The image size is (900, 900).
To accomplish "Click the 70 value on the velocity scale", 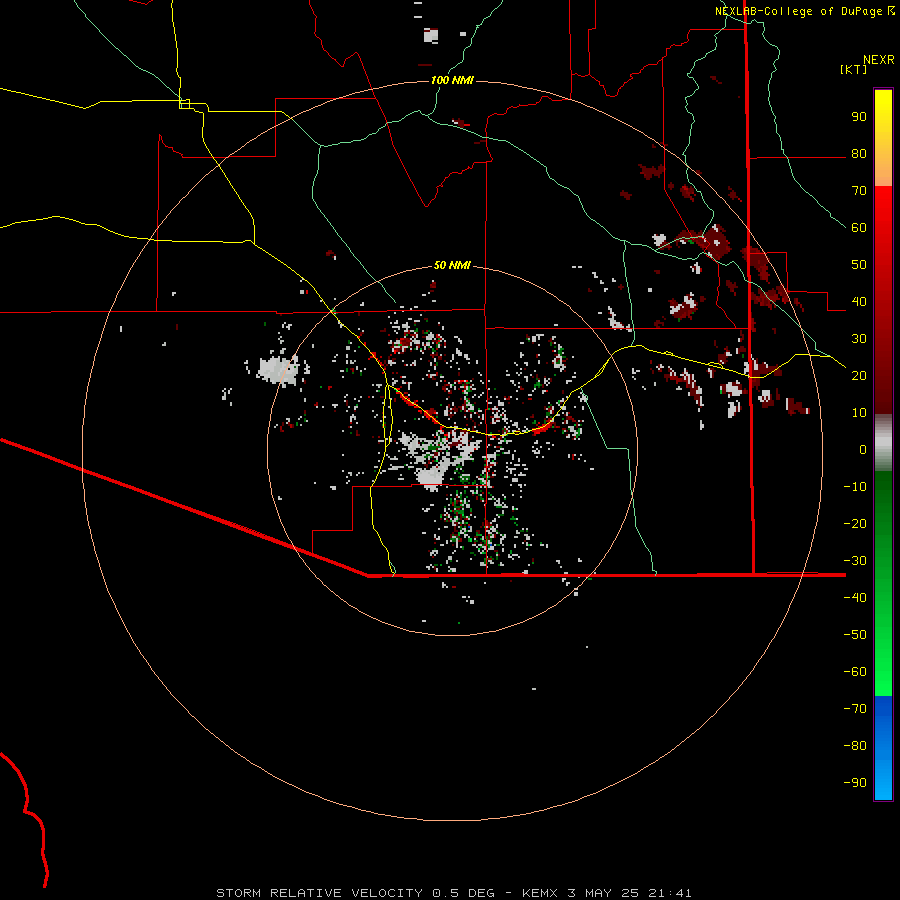I will pos(859,191).
